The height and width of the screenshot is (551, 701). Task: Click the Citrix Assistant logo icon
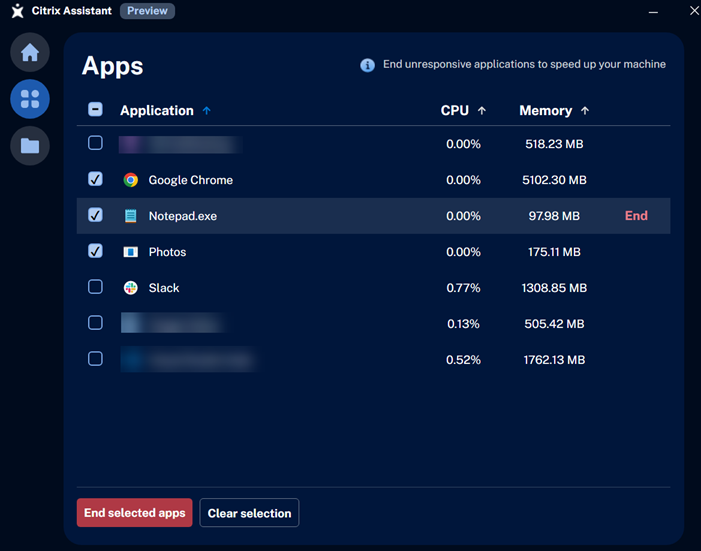[x=17, y=12]
